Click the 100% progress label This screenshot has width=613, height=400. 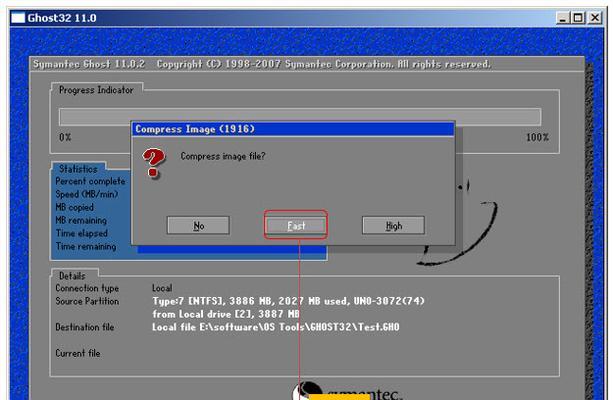537,137
